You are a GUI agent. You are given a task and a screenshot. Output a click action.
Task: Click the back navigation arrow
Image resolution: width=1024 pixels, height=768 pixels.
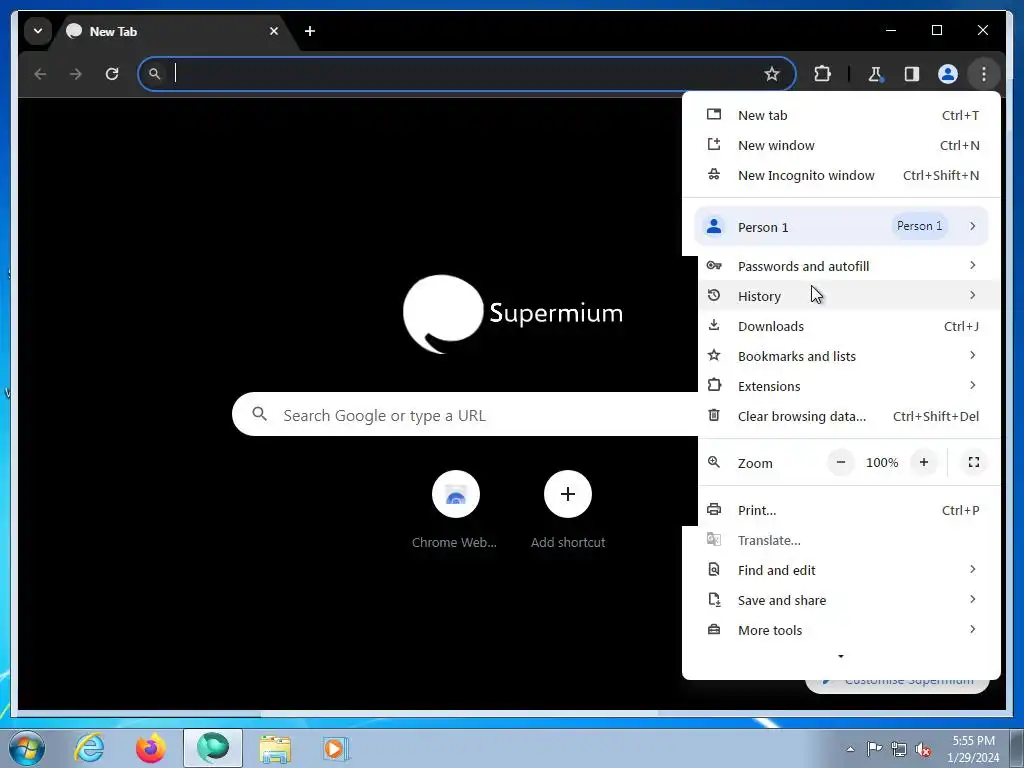[40, 74]
